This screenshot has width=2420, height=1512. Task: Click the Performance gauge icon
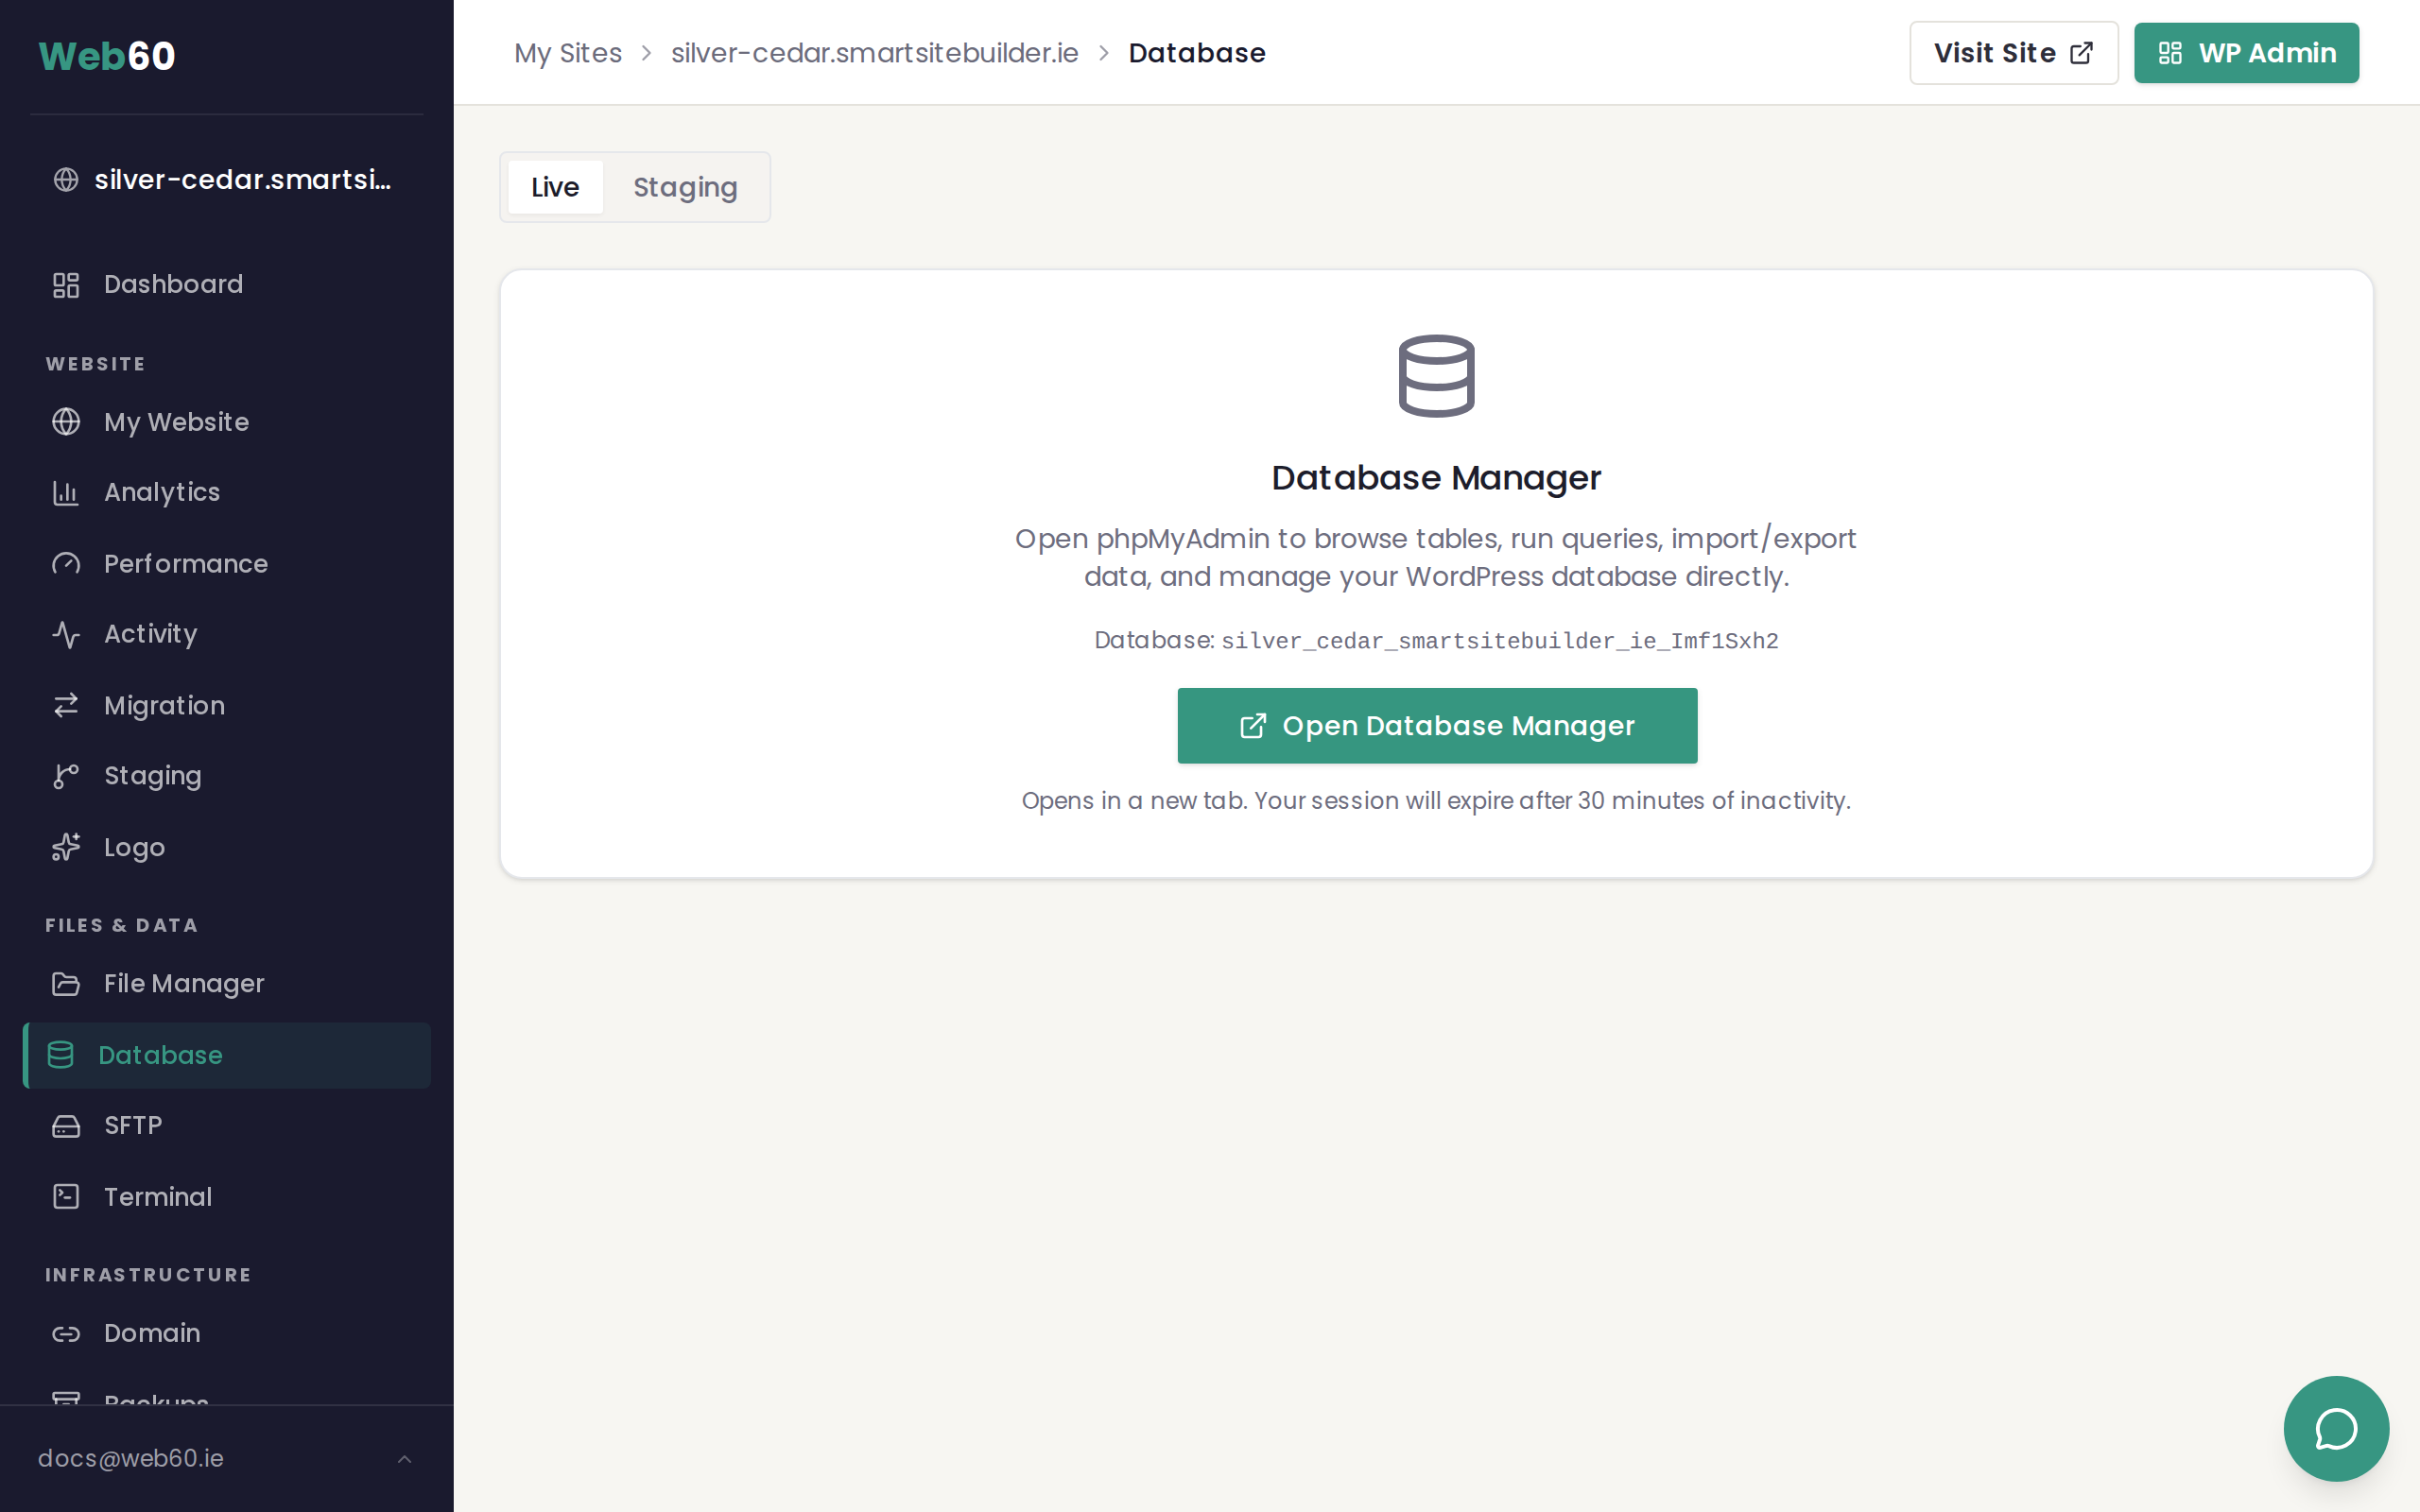[66, 564]
